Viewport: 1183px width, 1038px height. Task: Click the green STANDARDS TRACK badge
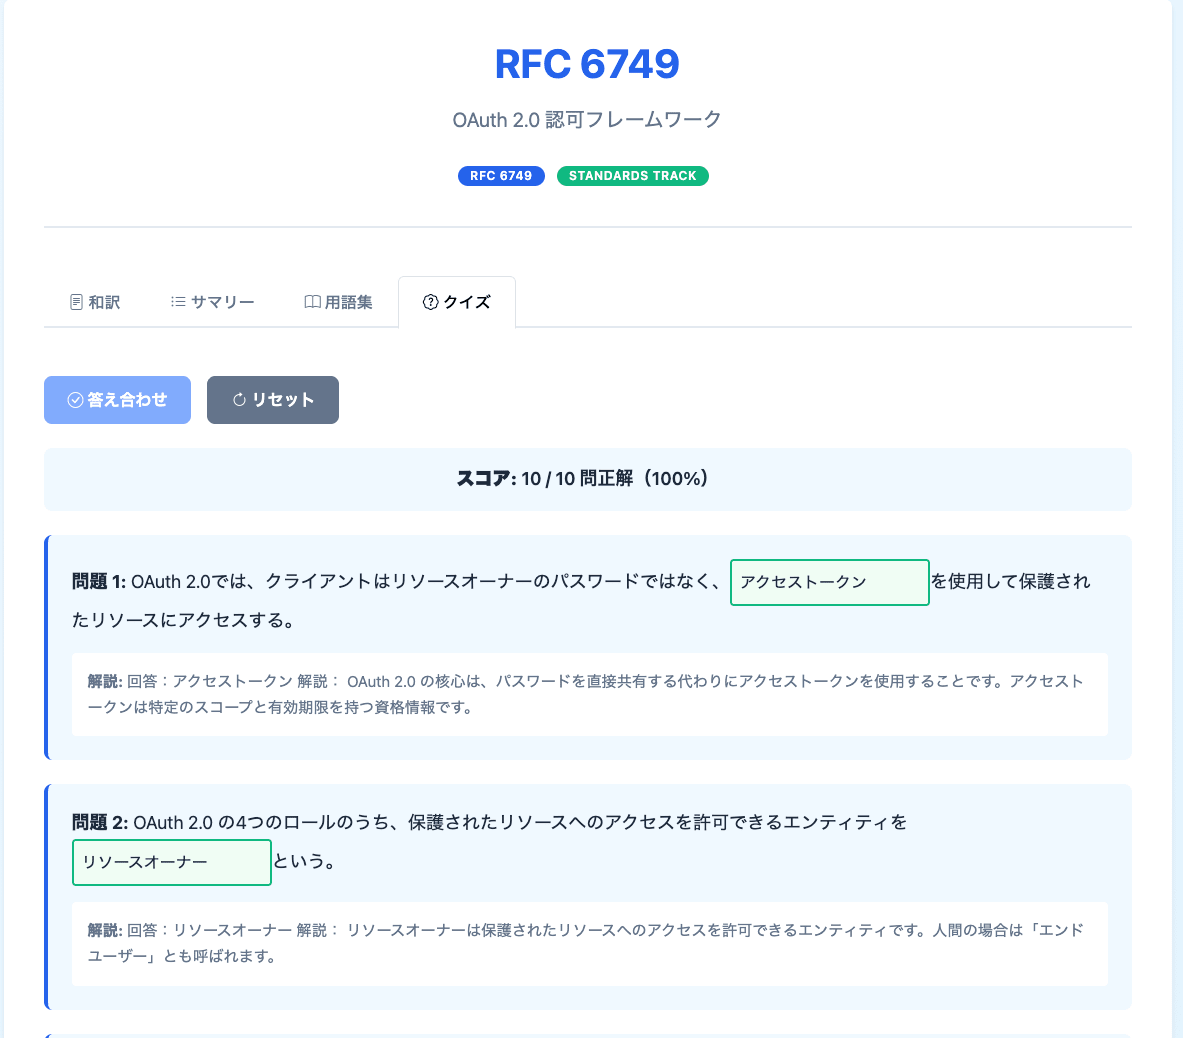pos(632,176)
